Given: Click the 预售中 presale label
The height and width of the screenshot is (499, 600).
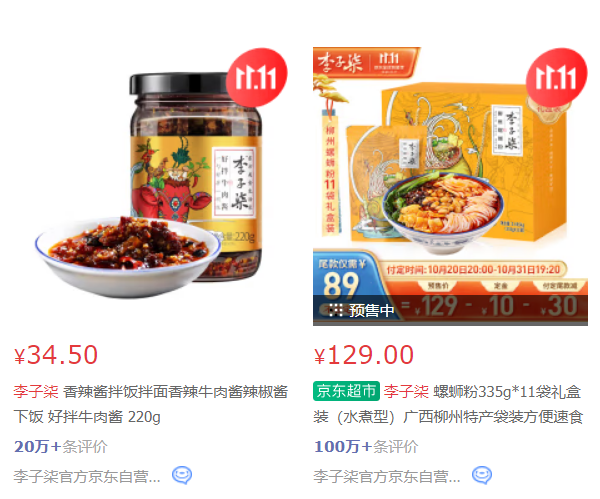Looking at the screenshot, I should [x=362, y=310].
